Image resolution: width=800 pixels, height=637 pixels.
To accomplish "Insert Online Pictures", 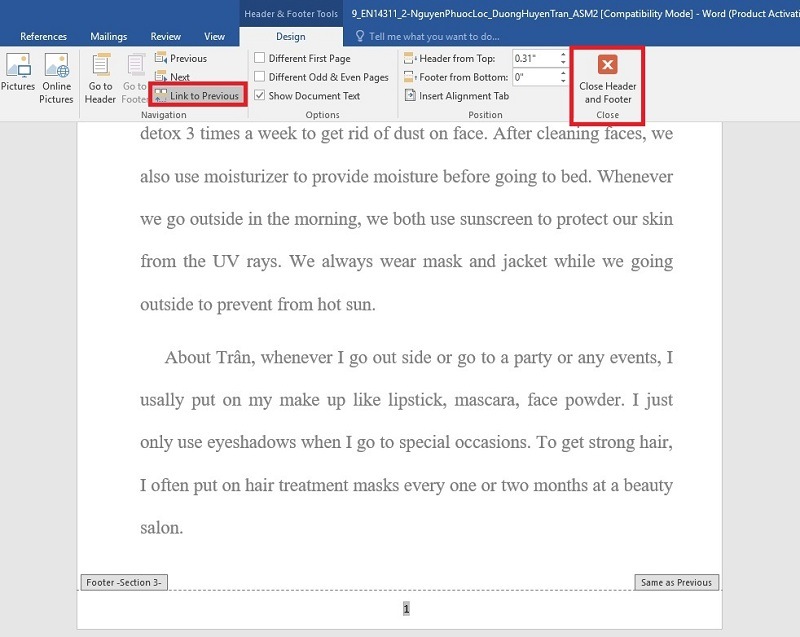I will pos(56,78).
